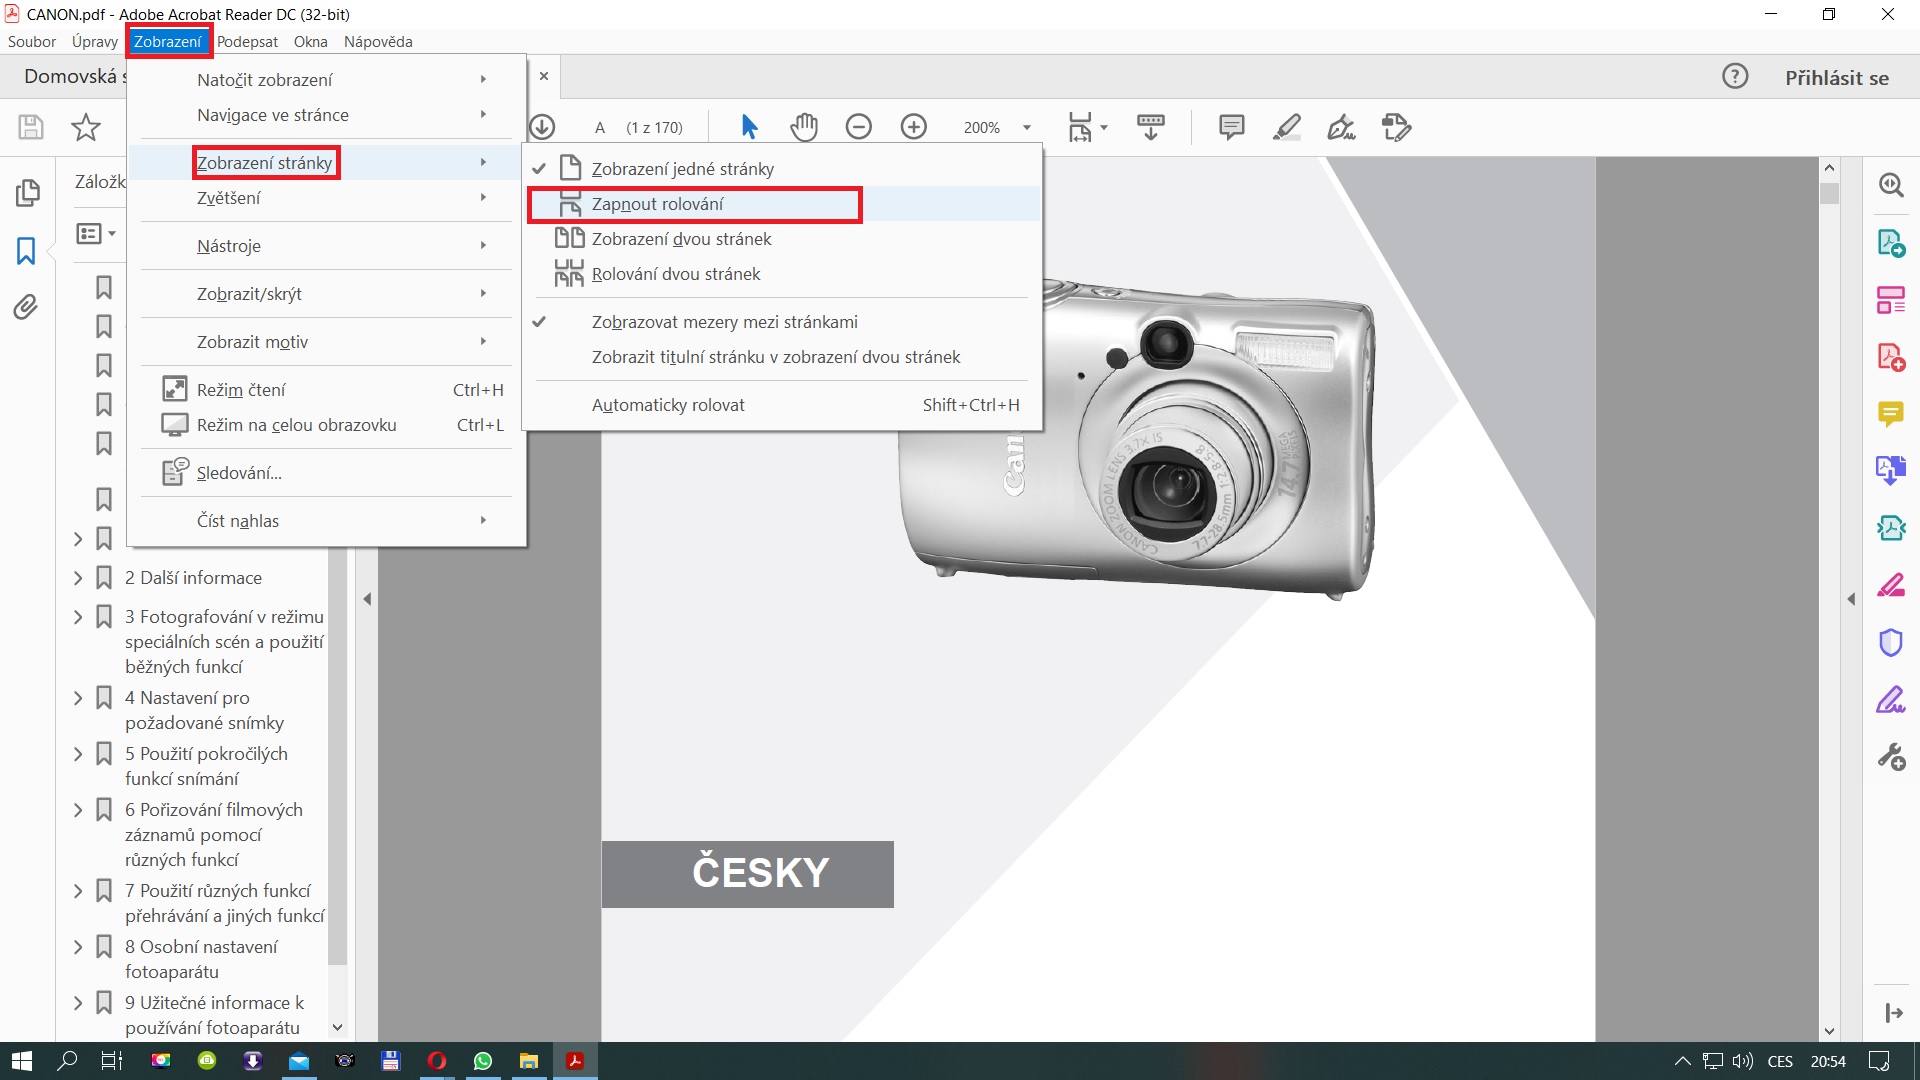
Task: Click the help question mark icon
Action: tap(1735, 77)
